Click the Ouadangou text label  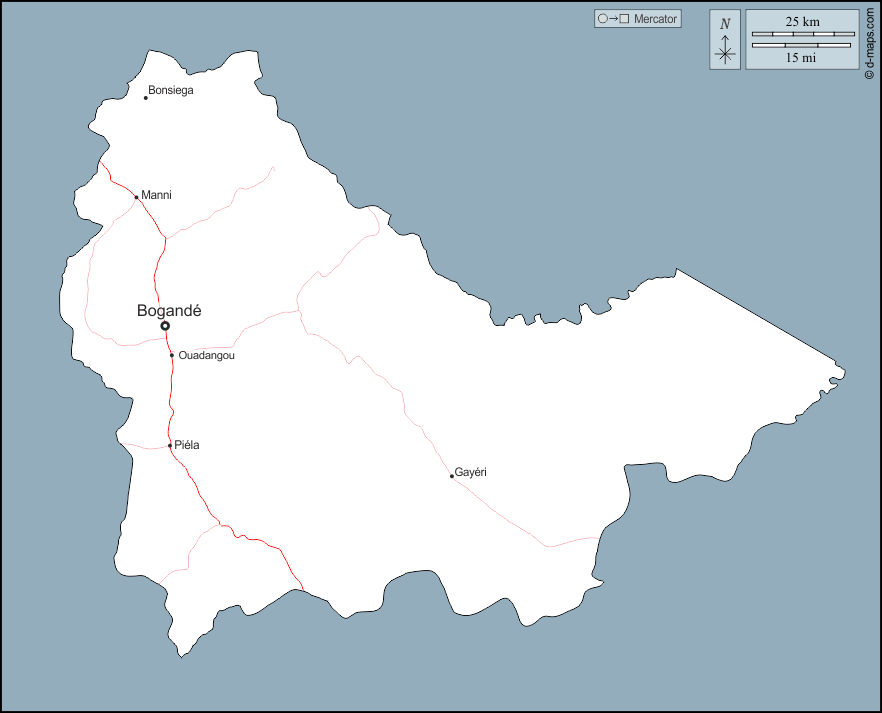pos(206,355)
